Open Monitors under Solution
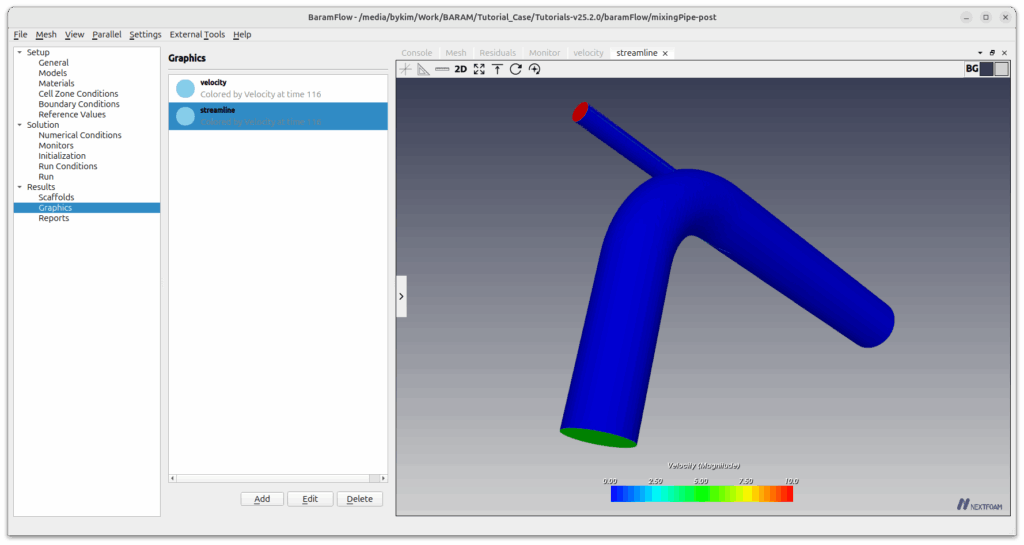 tap(56, 146)
